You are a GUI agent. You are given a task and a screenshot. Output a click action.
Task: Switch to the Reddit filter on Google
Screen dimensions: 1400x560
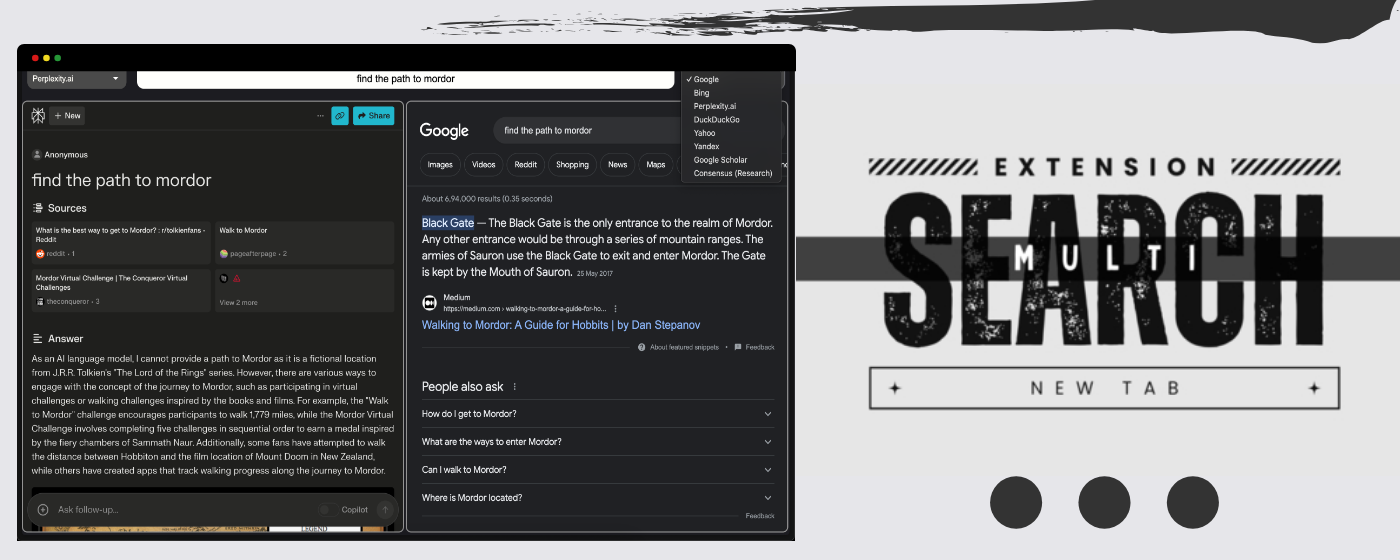(526, 165)
